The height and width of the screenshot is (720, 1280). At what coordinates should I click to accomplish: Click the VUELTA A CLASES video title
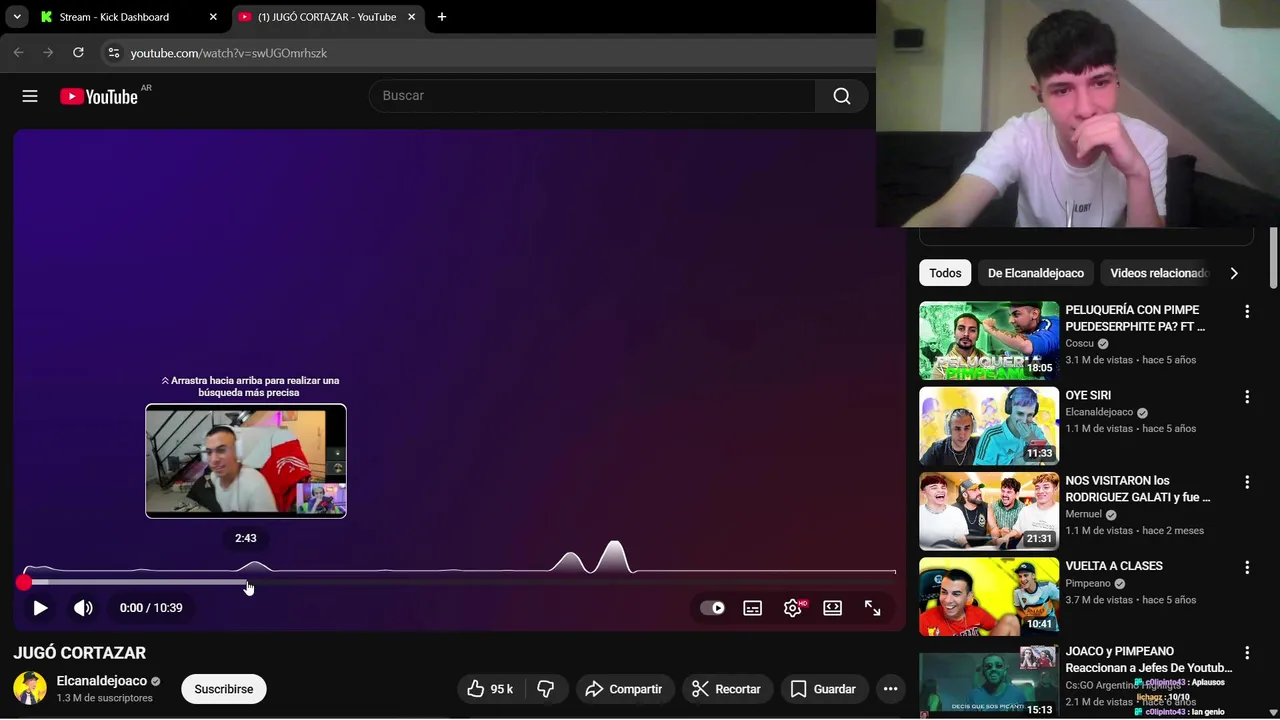(x=1114, y=566)
